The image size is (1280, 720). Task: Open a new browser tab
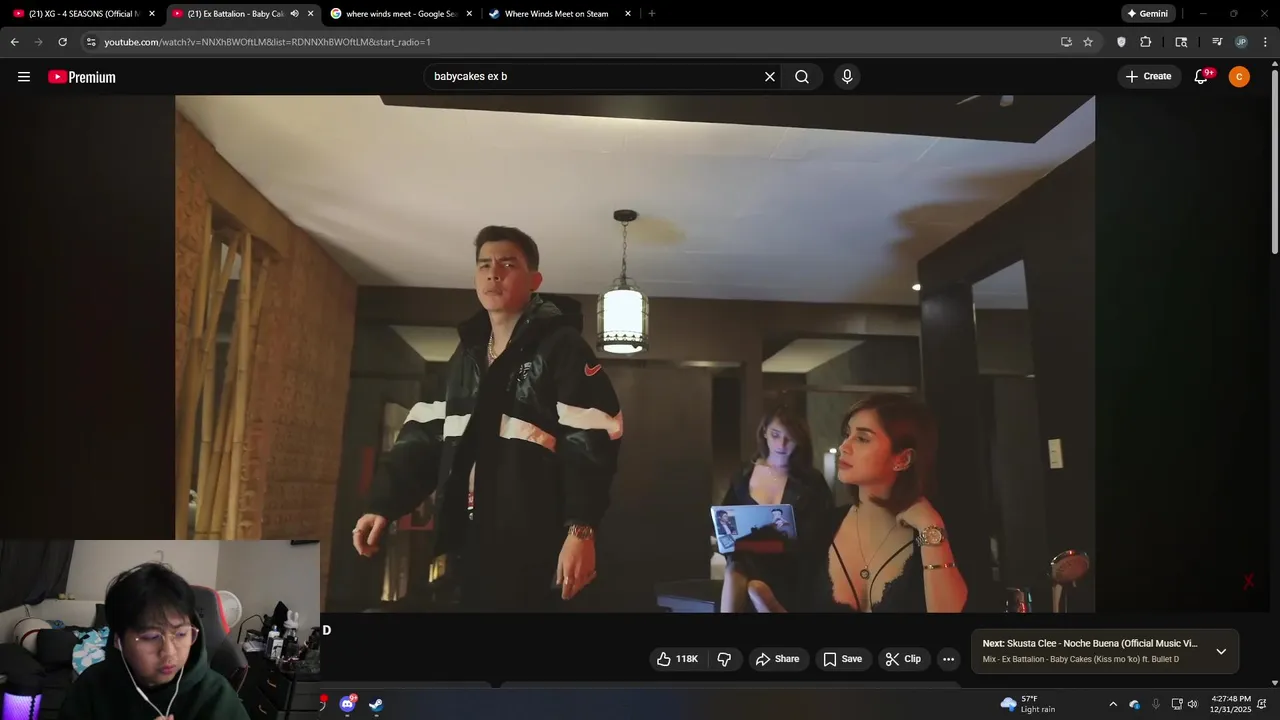(x=652, y=14)
